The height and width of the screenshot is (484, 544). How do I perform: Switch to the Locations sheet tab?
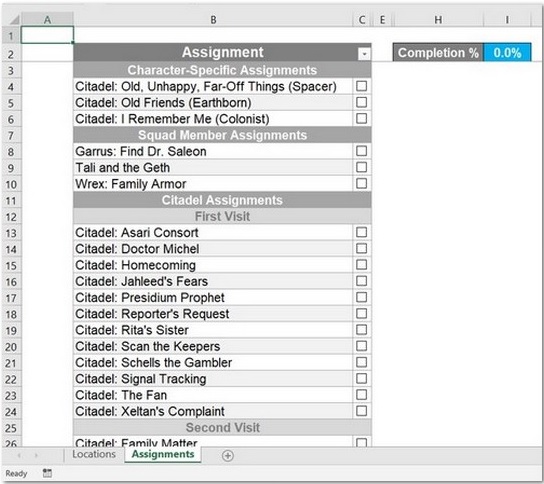pyautogui.click(x=94, y=454)
